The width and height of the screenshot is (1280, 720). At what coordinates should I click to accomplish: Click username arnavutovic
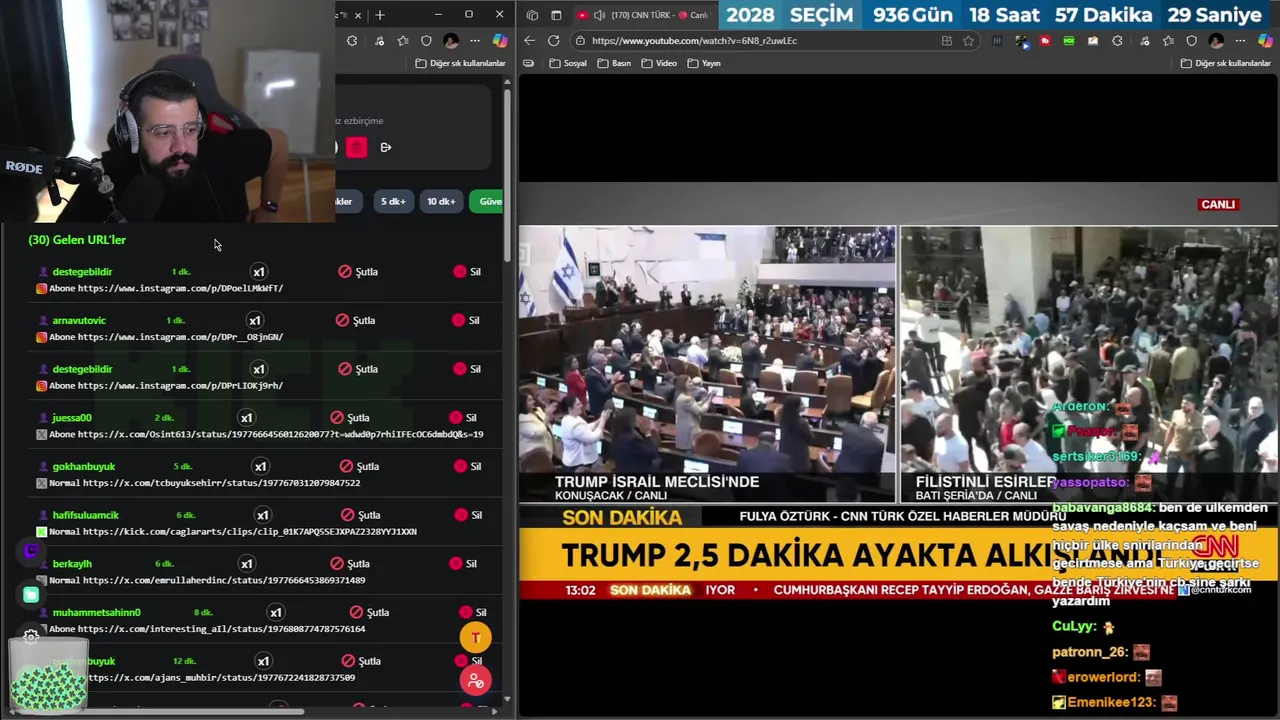(x=79, y=320)
